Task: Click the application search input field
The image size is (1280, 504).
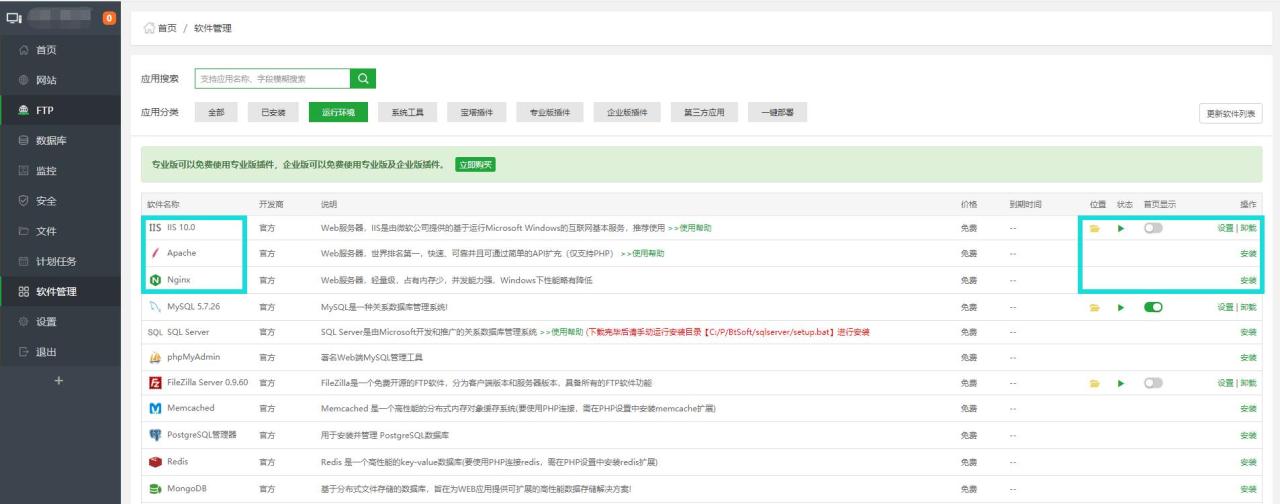Action: pyautogui.click(x=272, y=78)
